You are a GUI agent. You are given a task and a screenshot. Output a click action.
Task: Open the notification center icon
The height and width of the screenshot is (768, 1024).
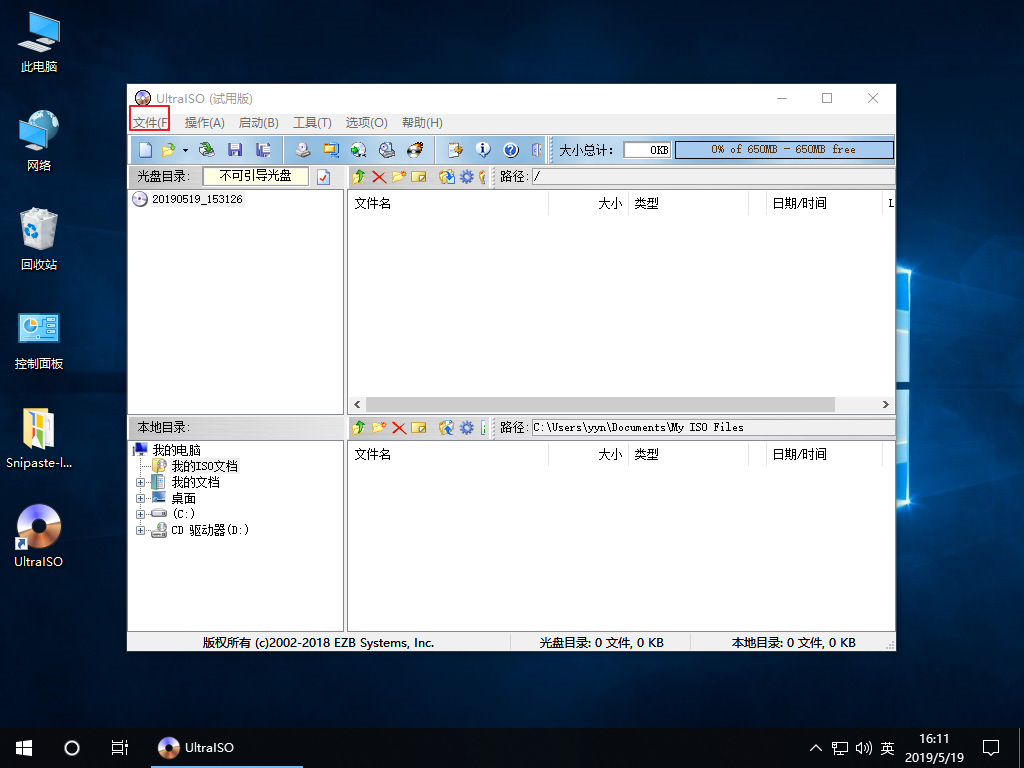pyautogui.click(x=991, y=748)
